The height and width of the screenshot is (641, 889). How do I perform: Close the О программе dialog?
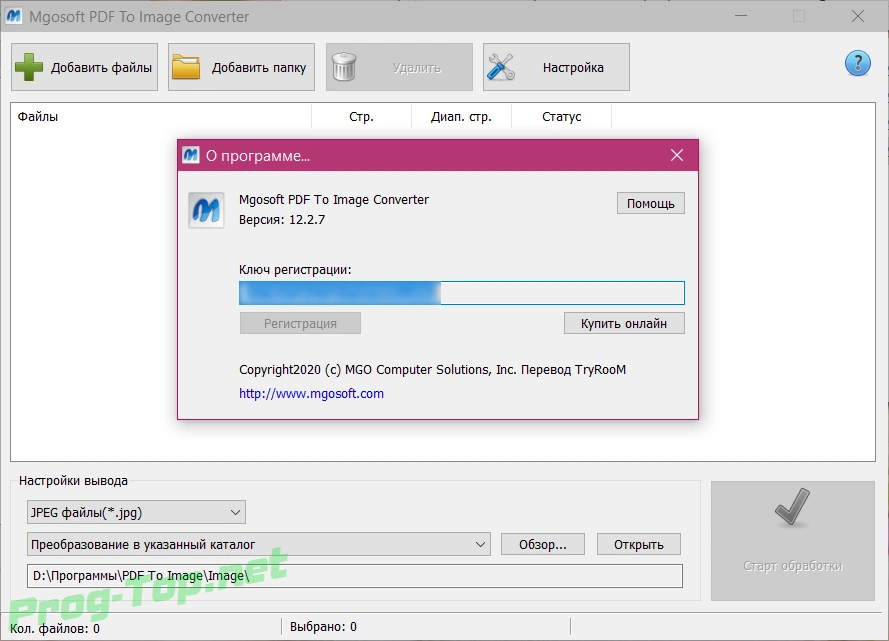click(676, 155)
